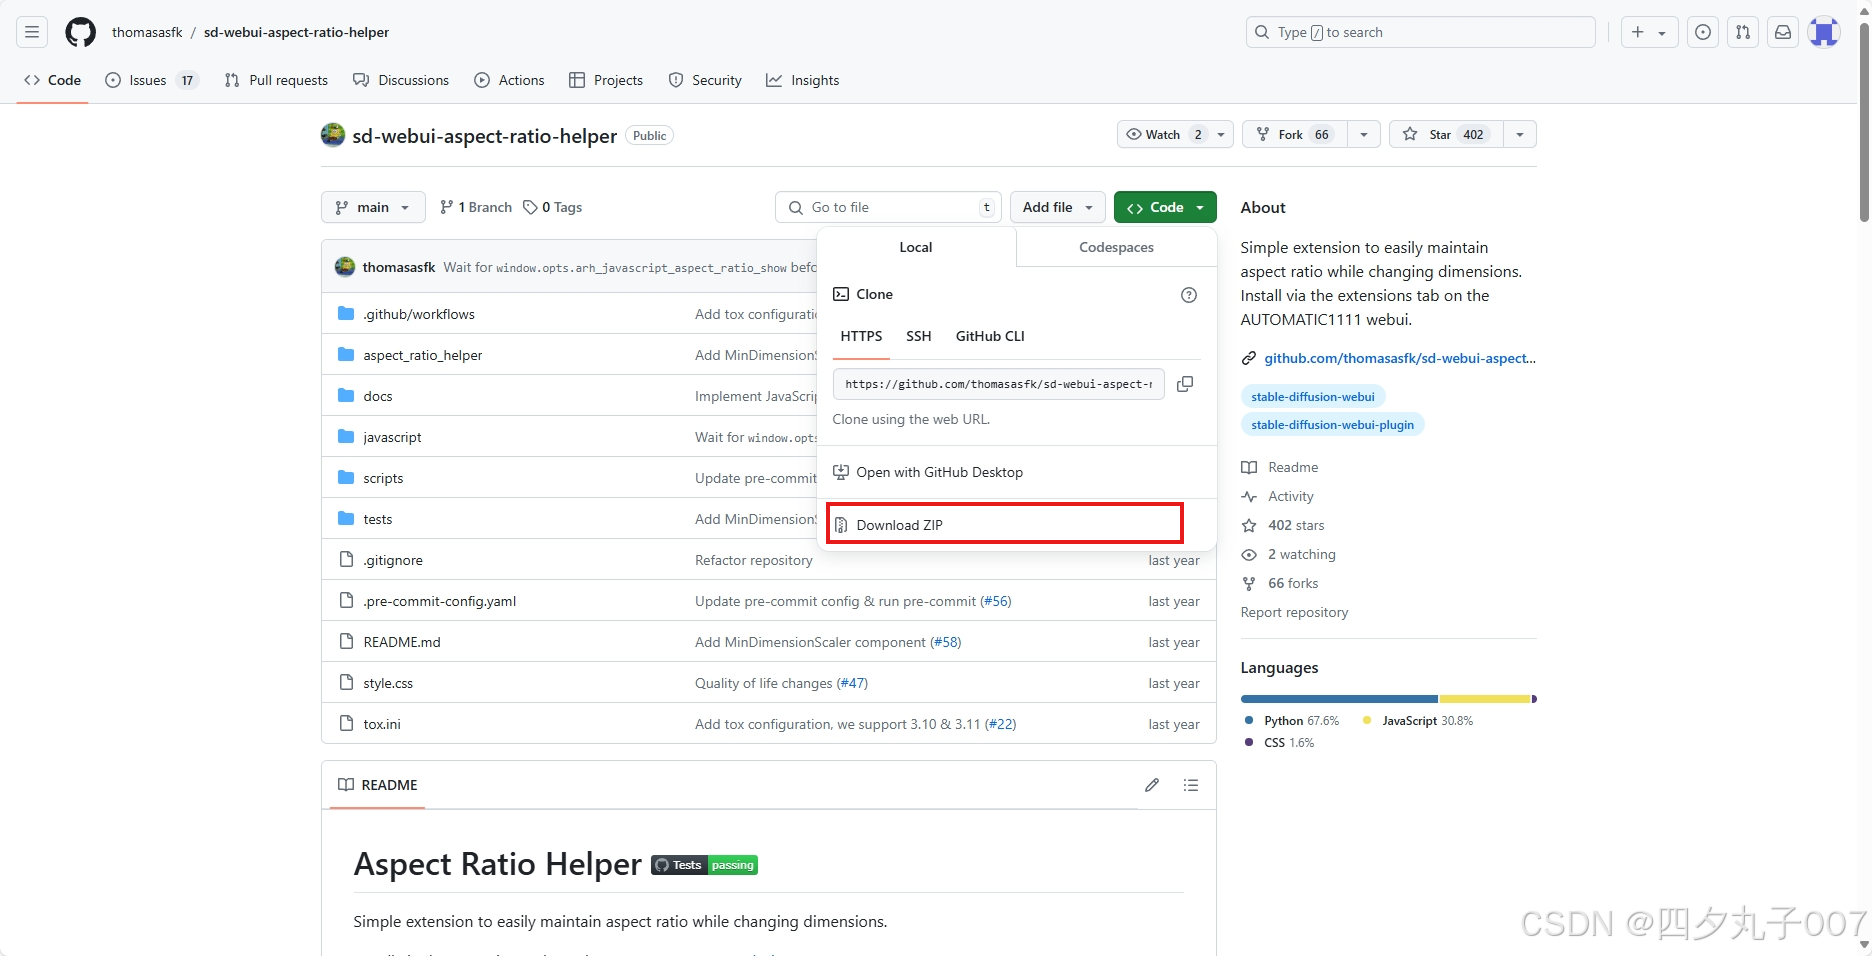This screenshot has width=1872, height=956.
Task: Toggle the green Code dropdown button
Action: pyautogui.click(x=1165, y=207)
